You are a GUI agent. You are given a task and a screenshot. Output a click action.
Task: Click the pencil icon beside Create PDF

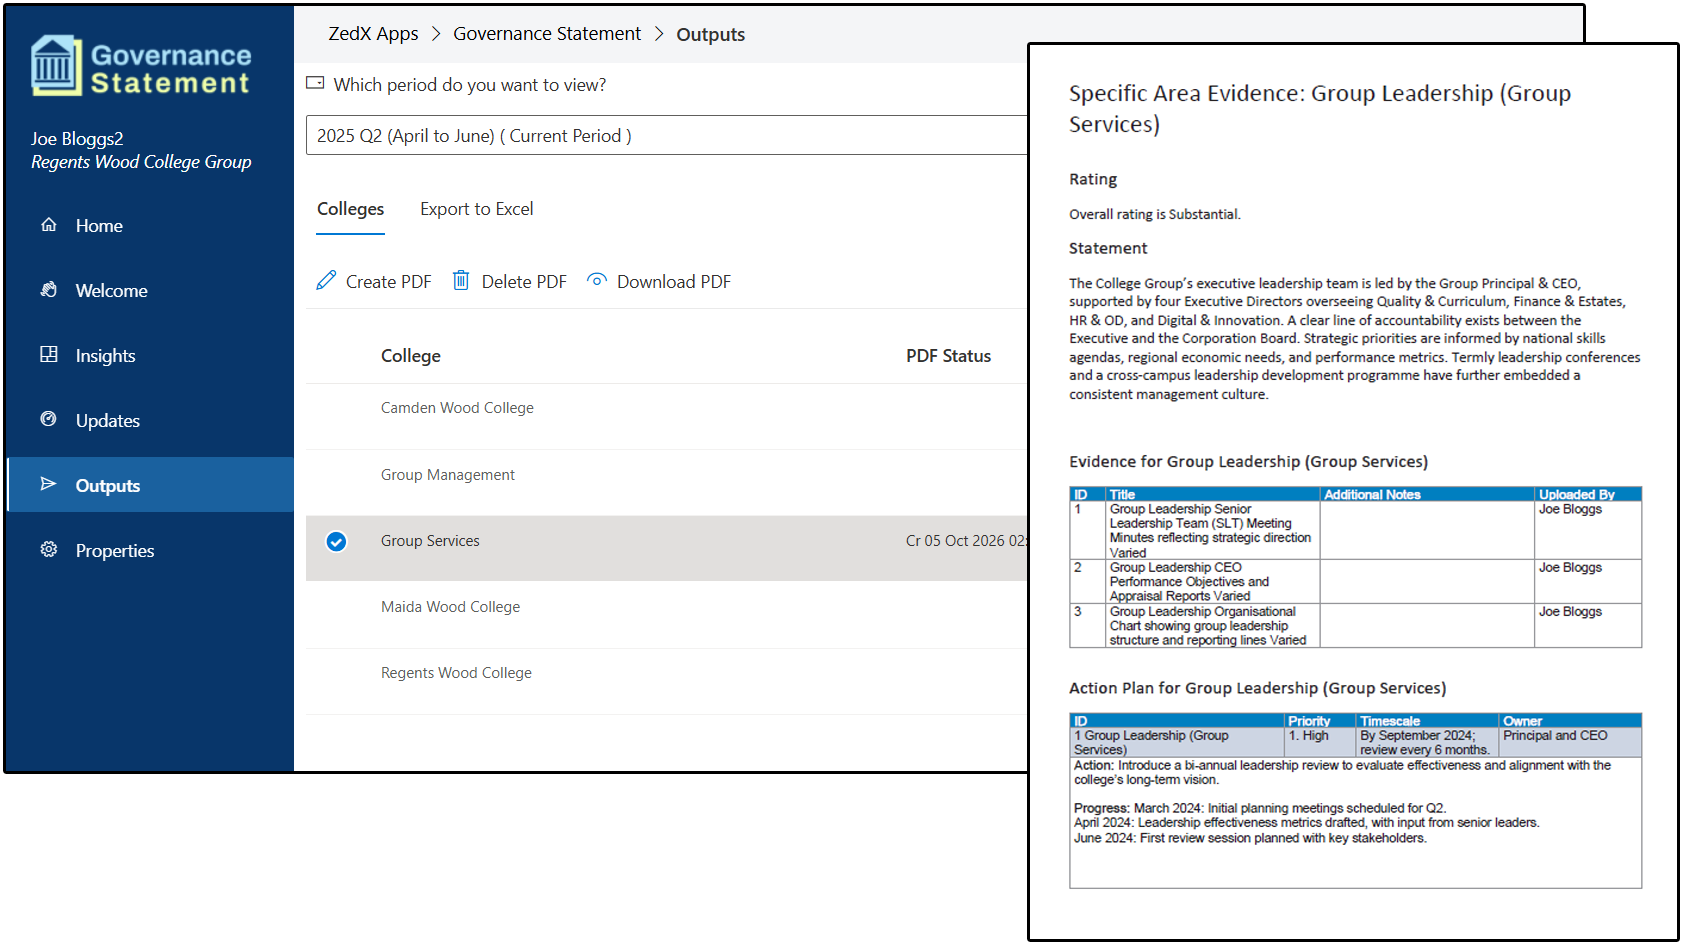click(x=326, y=281)
